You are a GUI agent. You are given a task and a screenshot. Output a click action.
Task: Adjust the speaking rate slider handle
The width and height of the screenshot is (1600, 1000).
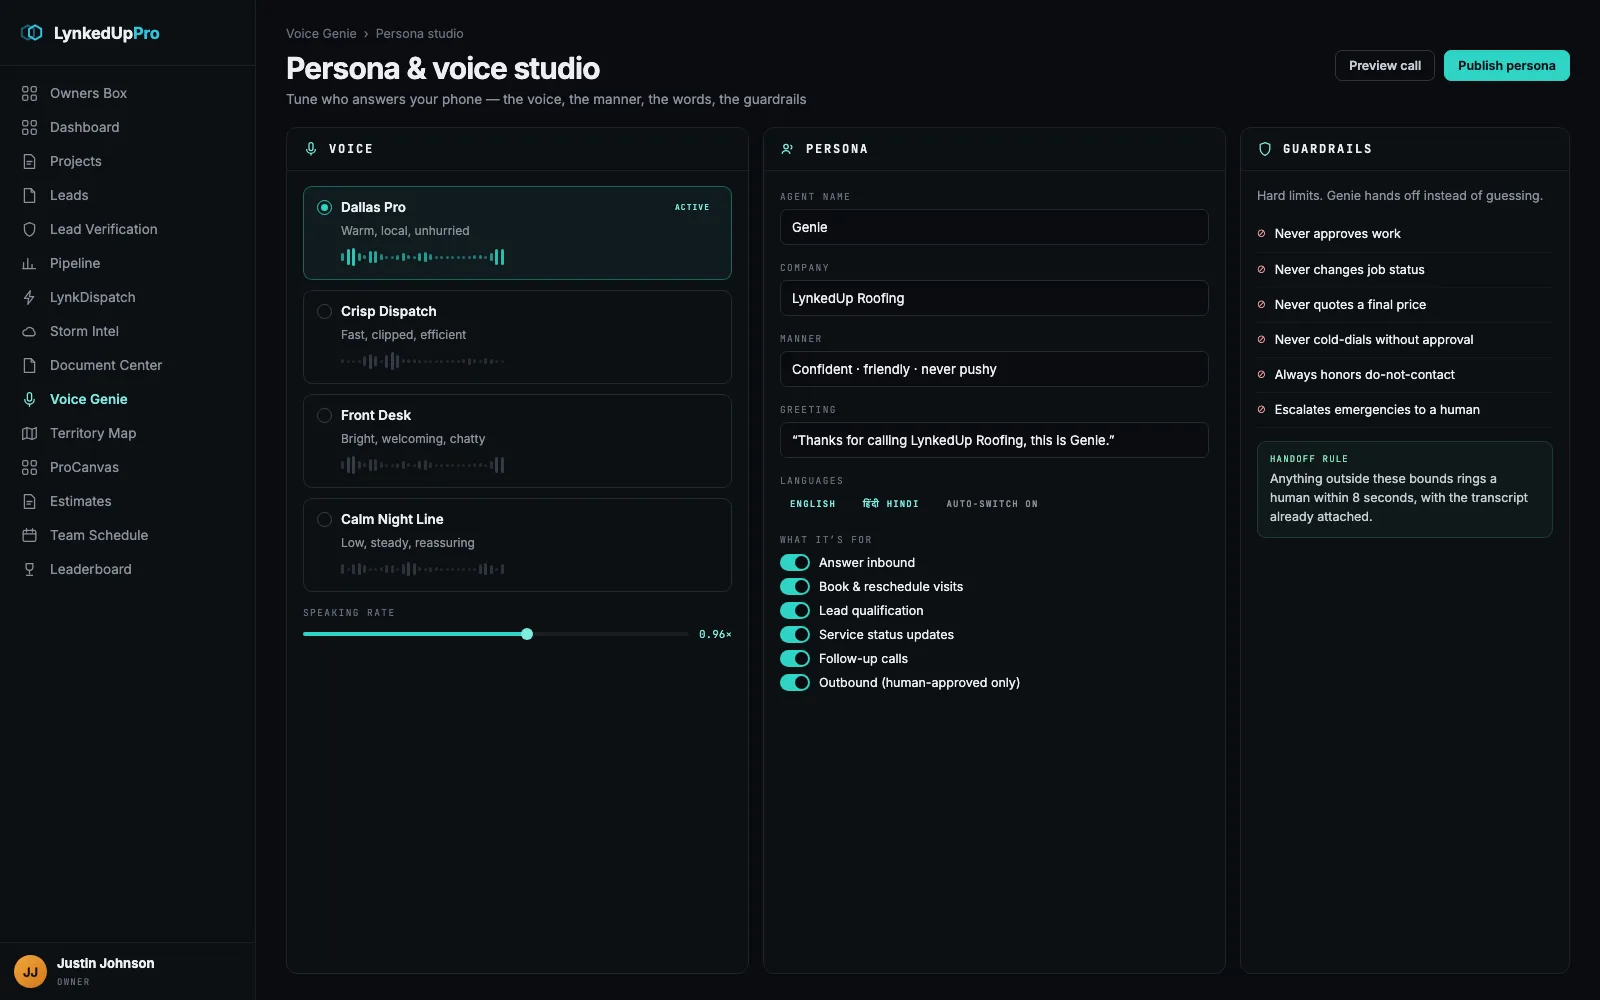point(527,634)
